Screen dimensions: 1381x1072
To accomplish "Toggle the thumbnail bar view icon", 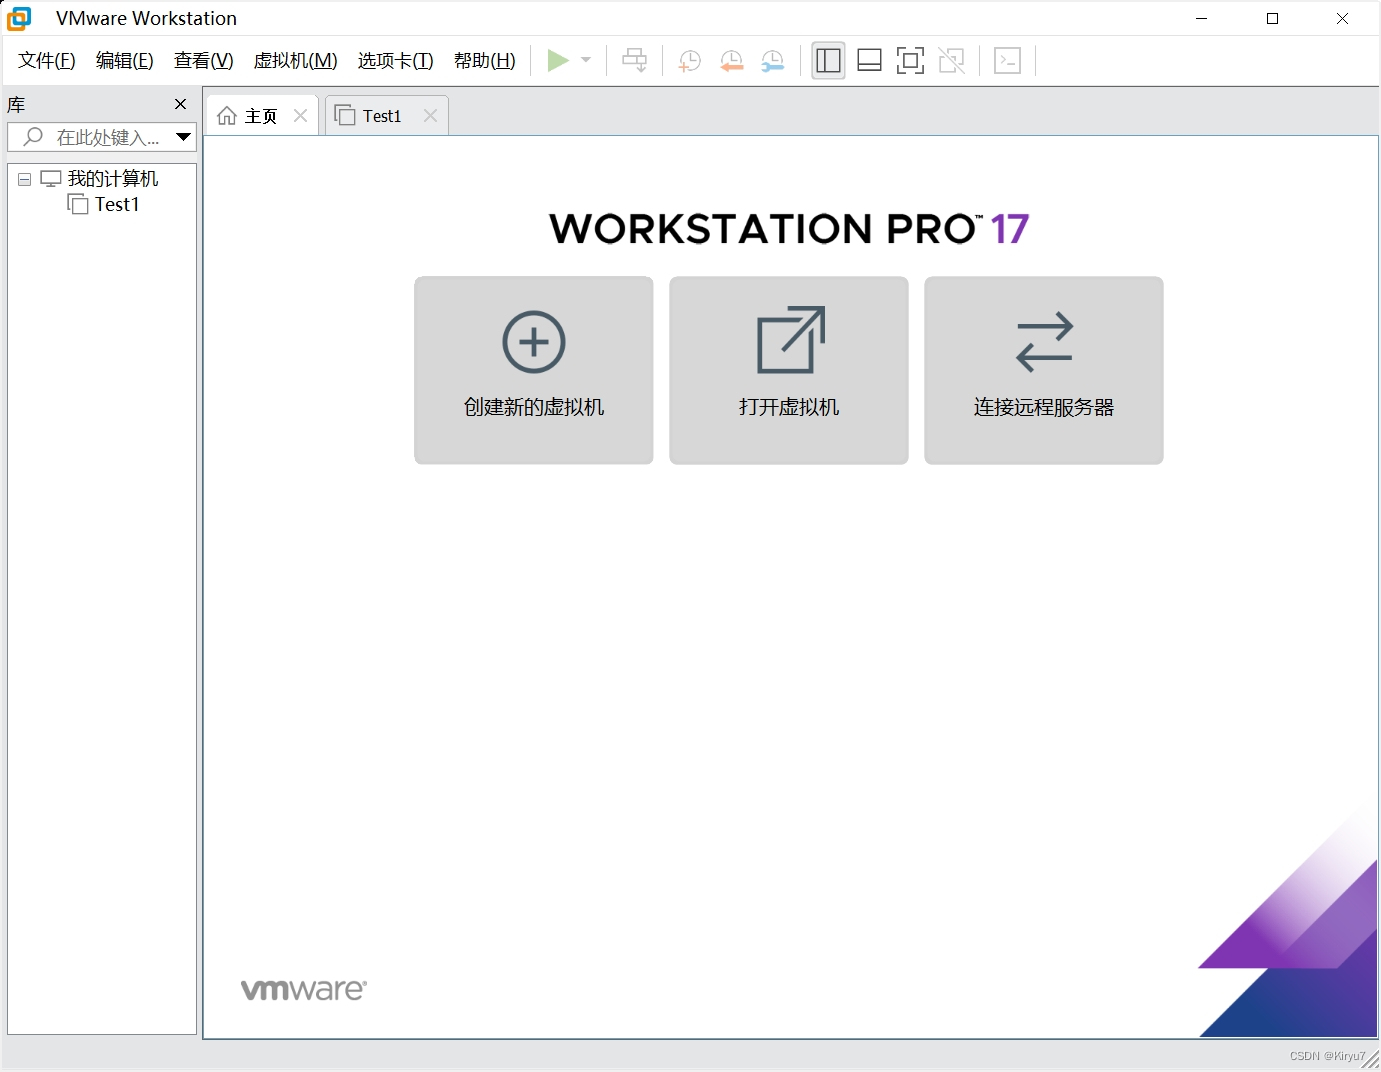I will (870, 61).
